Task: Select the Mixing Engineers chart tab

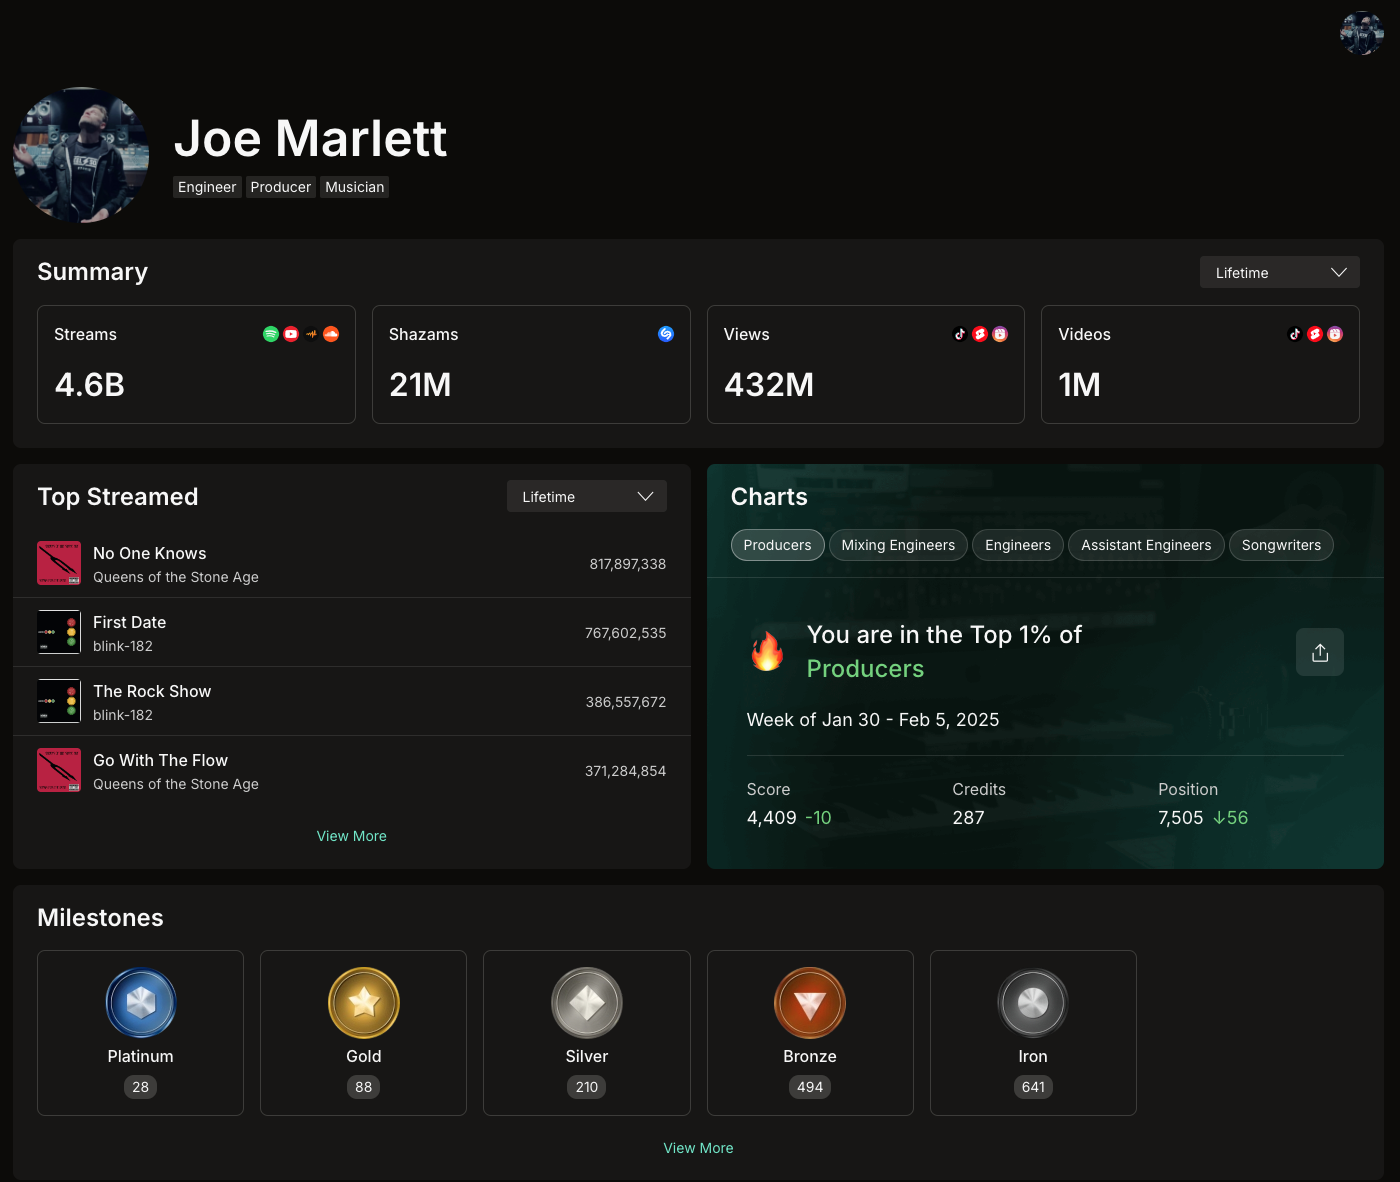Action: pyautogui.click(x=898, y=545)
